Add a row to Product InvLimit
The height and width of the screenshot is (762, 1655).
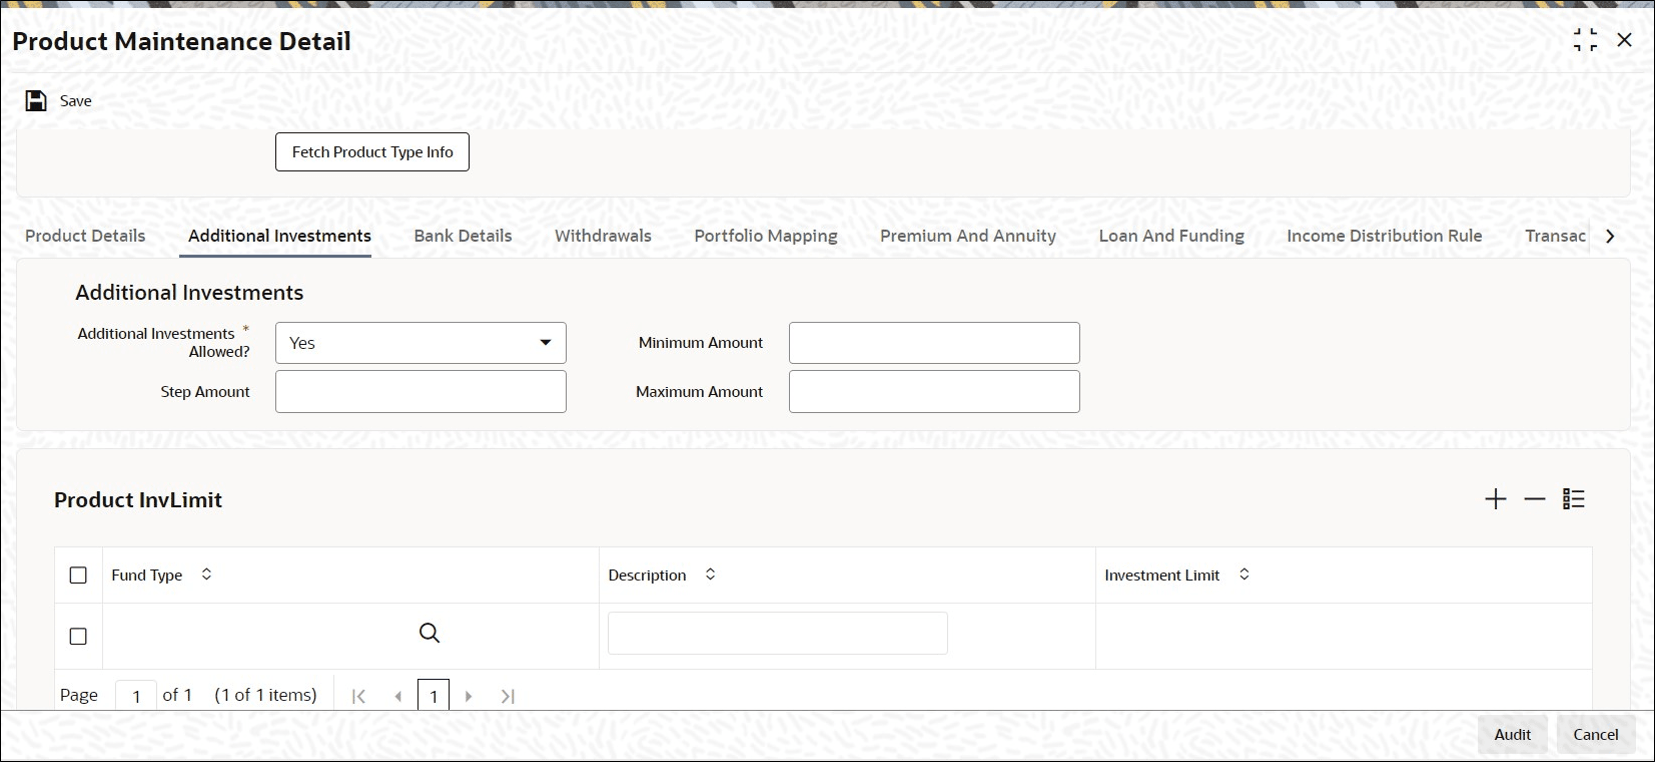tap(1495, 499)
